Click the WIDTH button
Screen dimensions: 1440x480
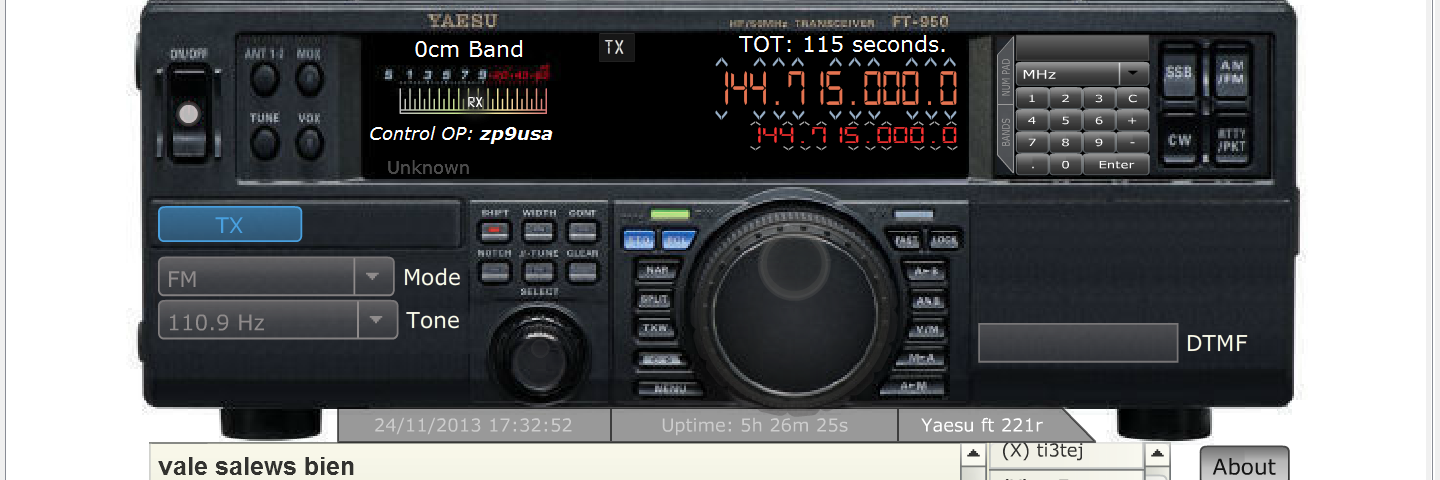coord(539,231)
